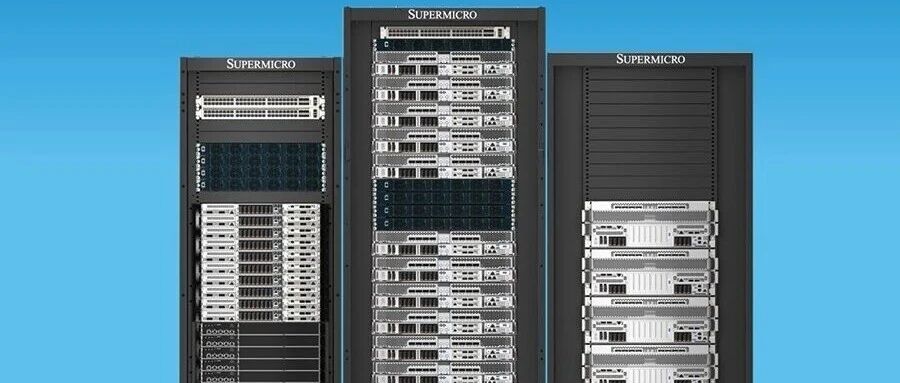Select the network switch atop the tallest rack
The height and width of the screenshot is (383, 900).
[445, 33]
